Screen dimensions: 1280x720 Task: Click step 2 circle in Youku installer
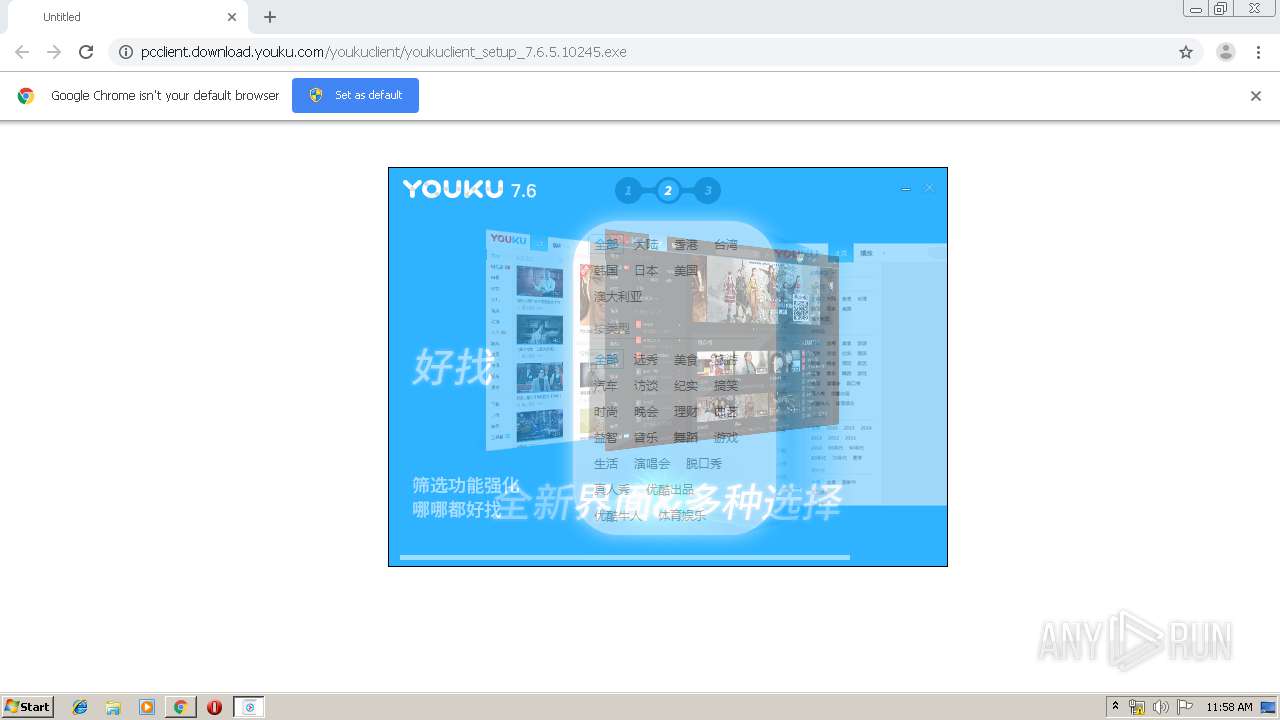click(668, 190)
